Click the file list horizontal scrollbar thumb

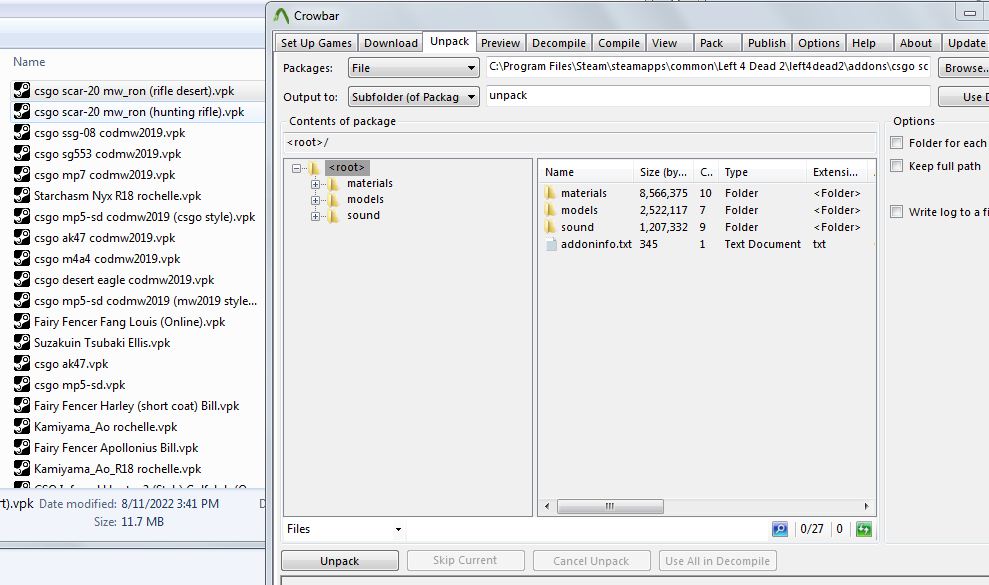coord(610,506)
